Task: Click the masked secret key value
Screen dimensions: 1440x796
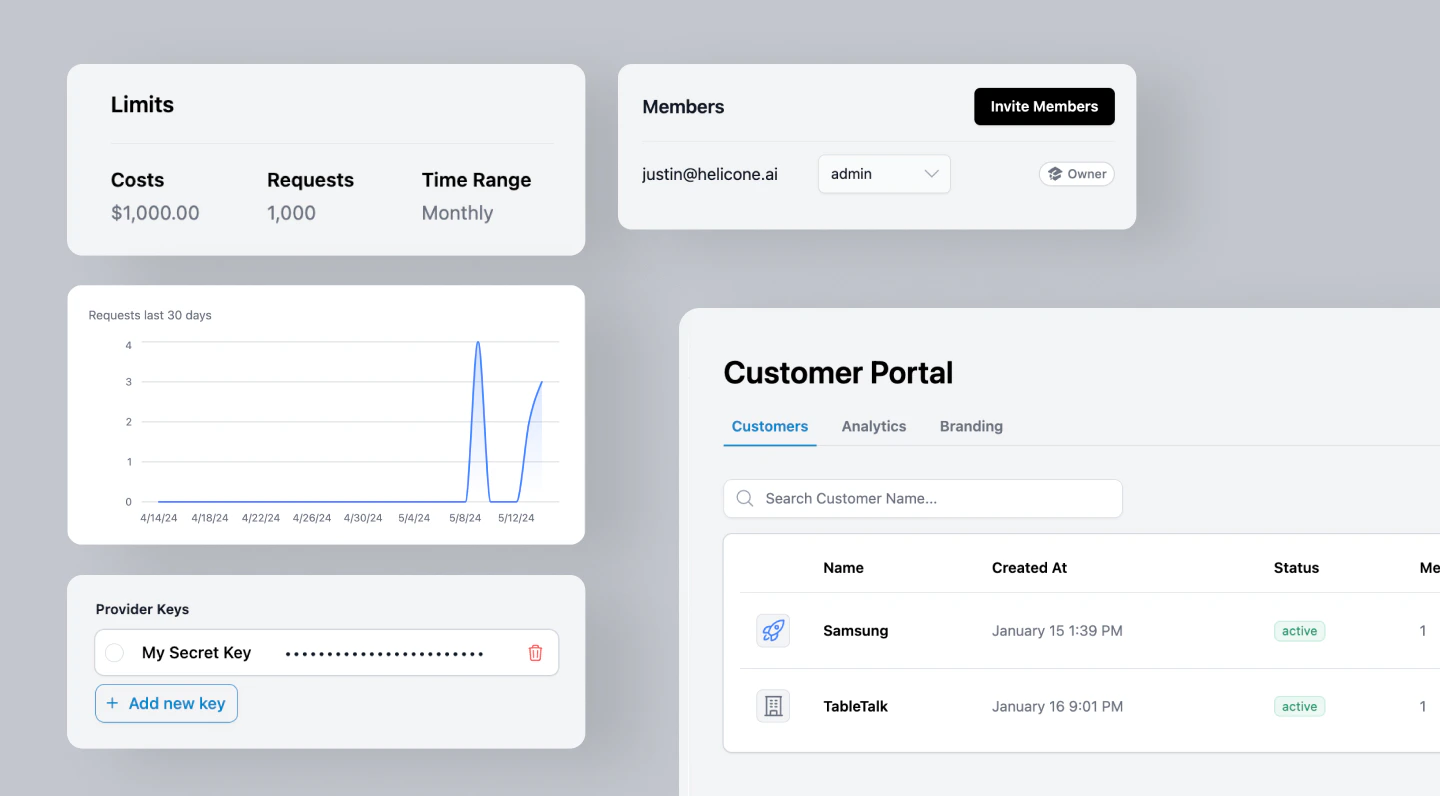Action: [x=384, y=652]
